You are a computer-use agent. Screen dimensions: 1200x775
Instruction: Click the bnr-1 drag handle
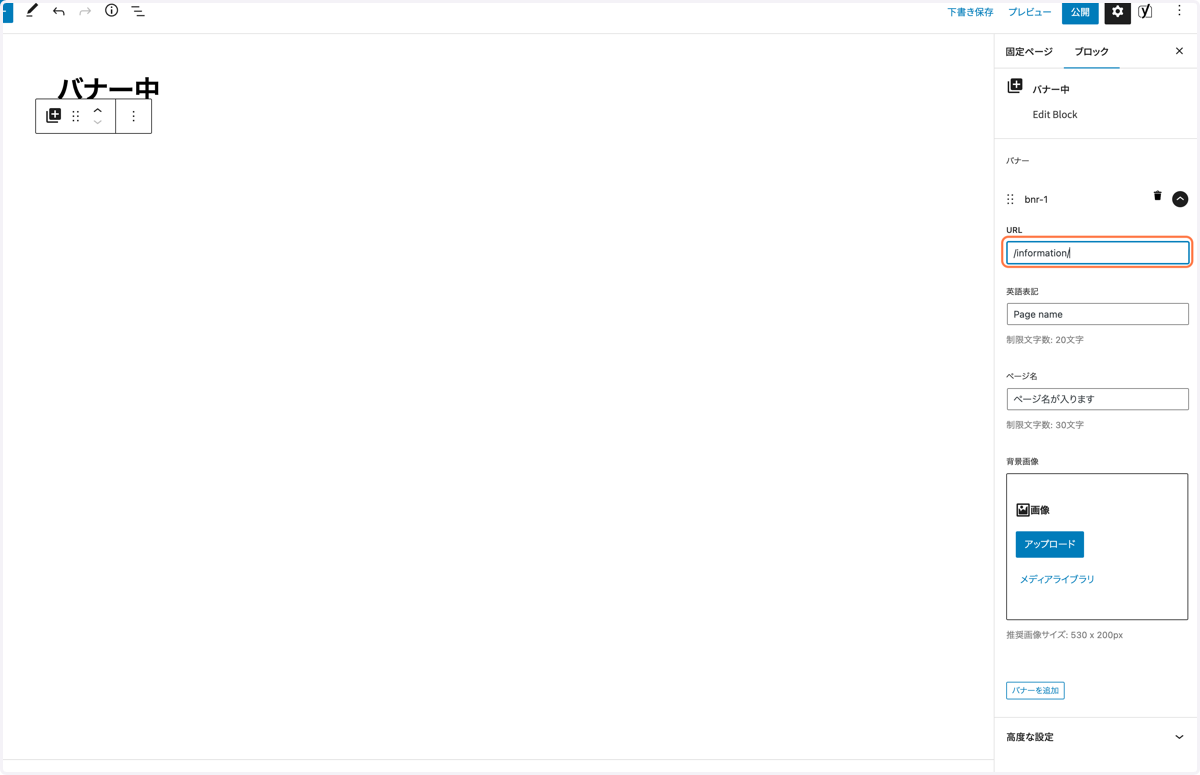pyautogui.click(x=1011, y=199)
